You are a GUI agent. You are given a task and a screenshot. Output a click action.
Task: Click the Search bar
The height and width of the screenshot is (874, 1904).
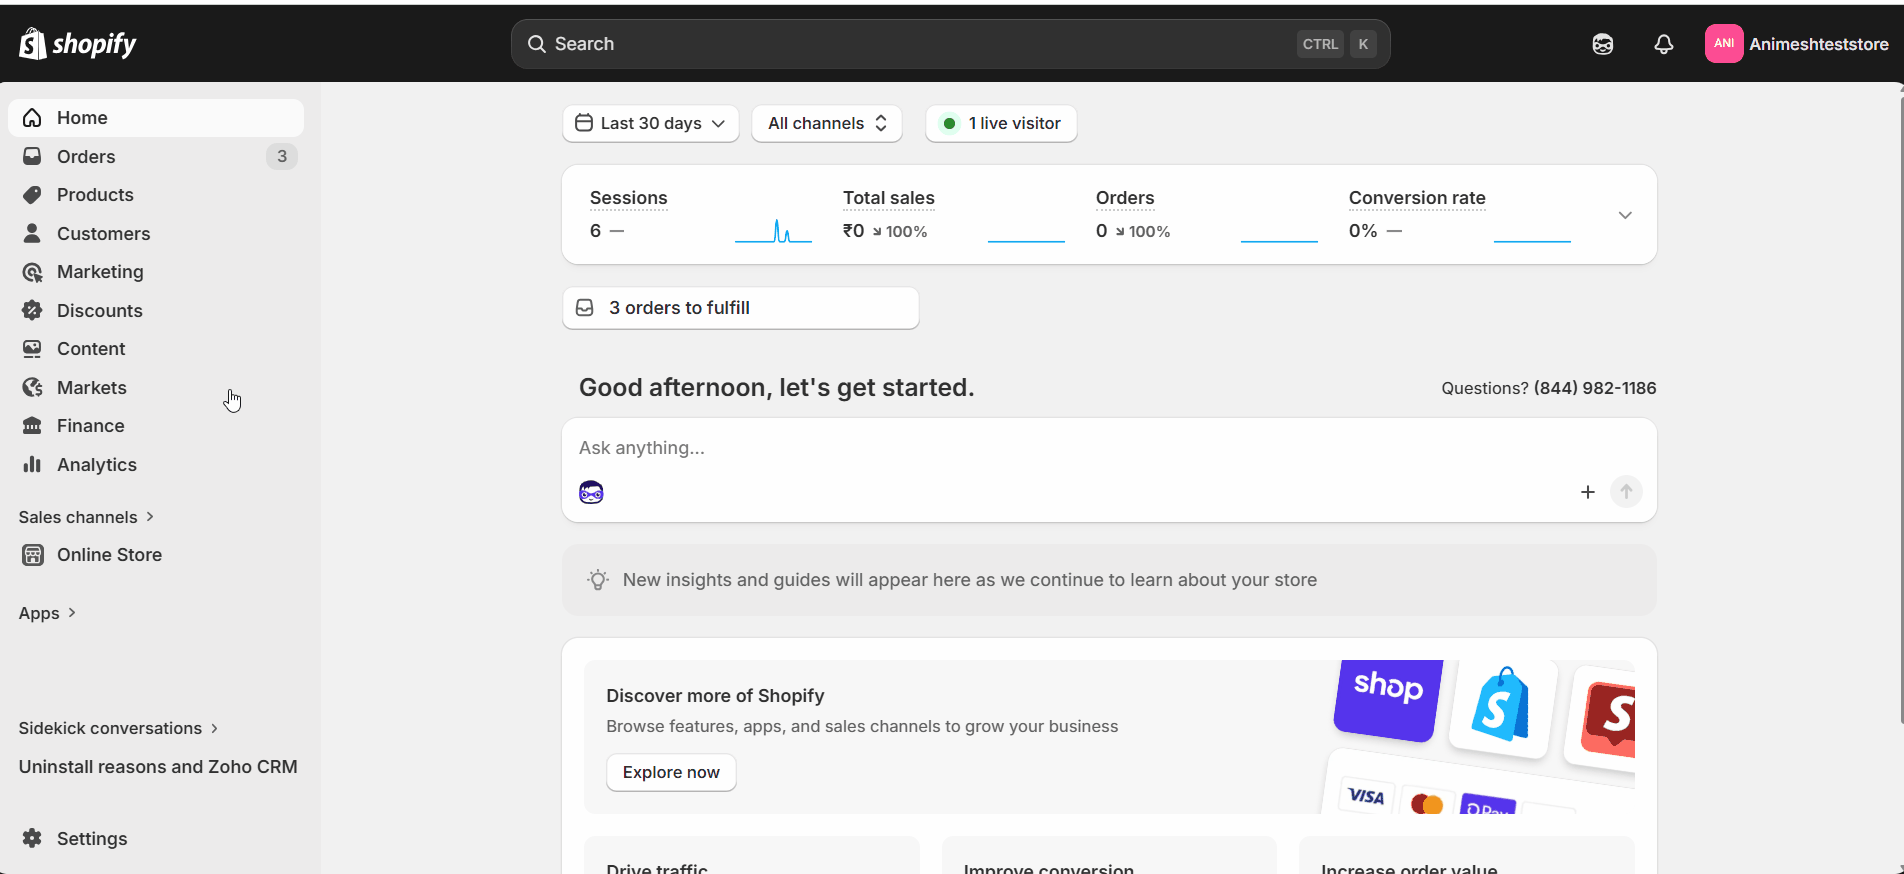tap(951, 44)
